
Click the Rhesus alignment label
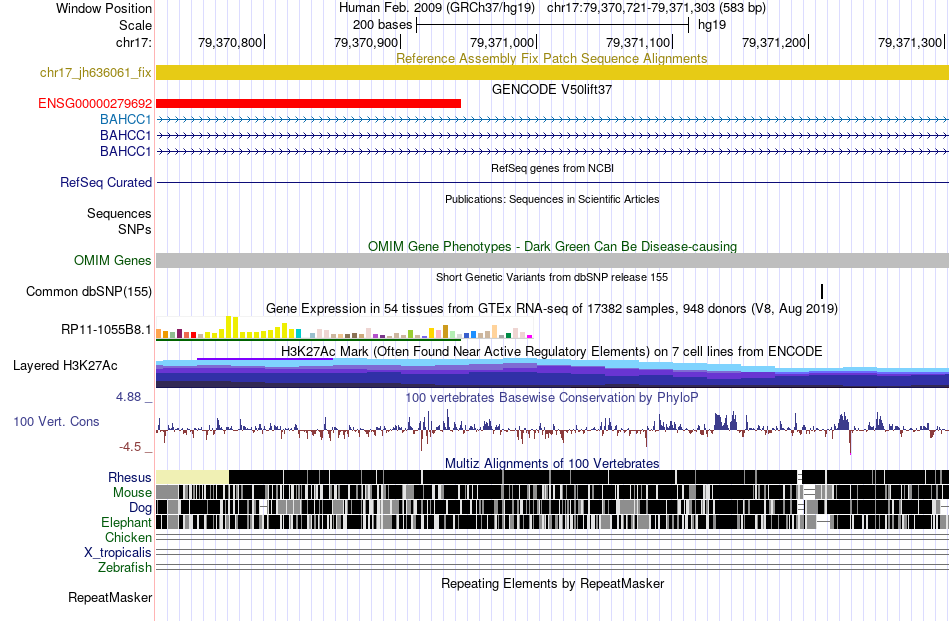(x=130, y=477)
